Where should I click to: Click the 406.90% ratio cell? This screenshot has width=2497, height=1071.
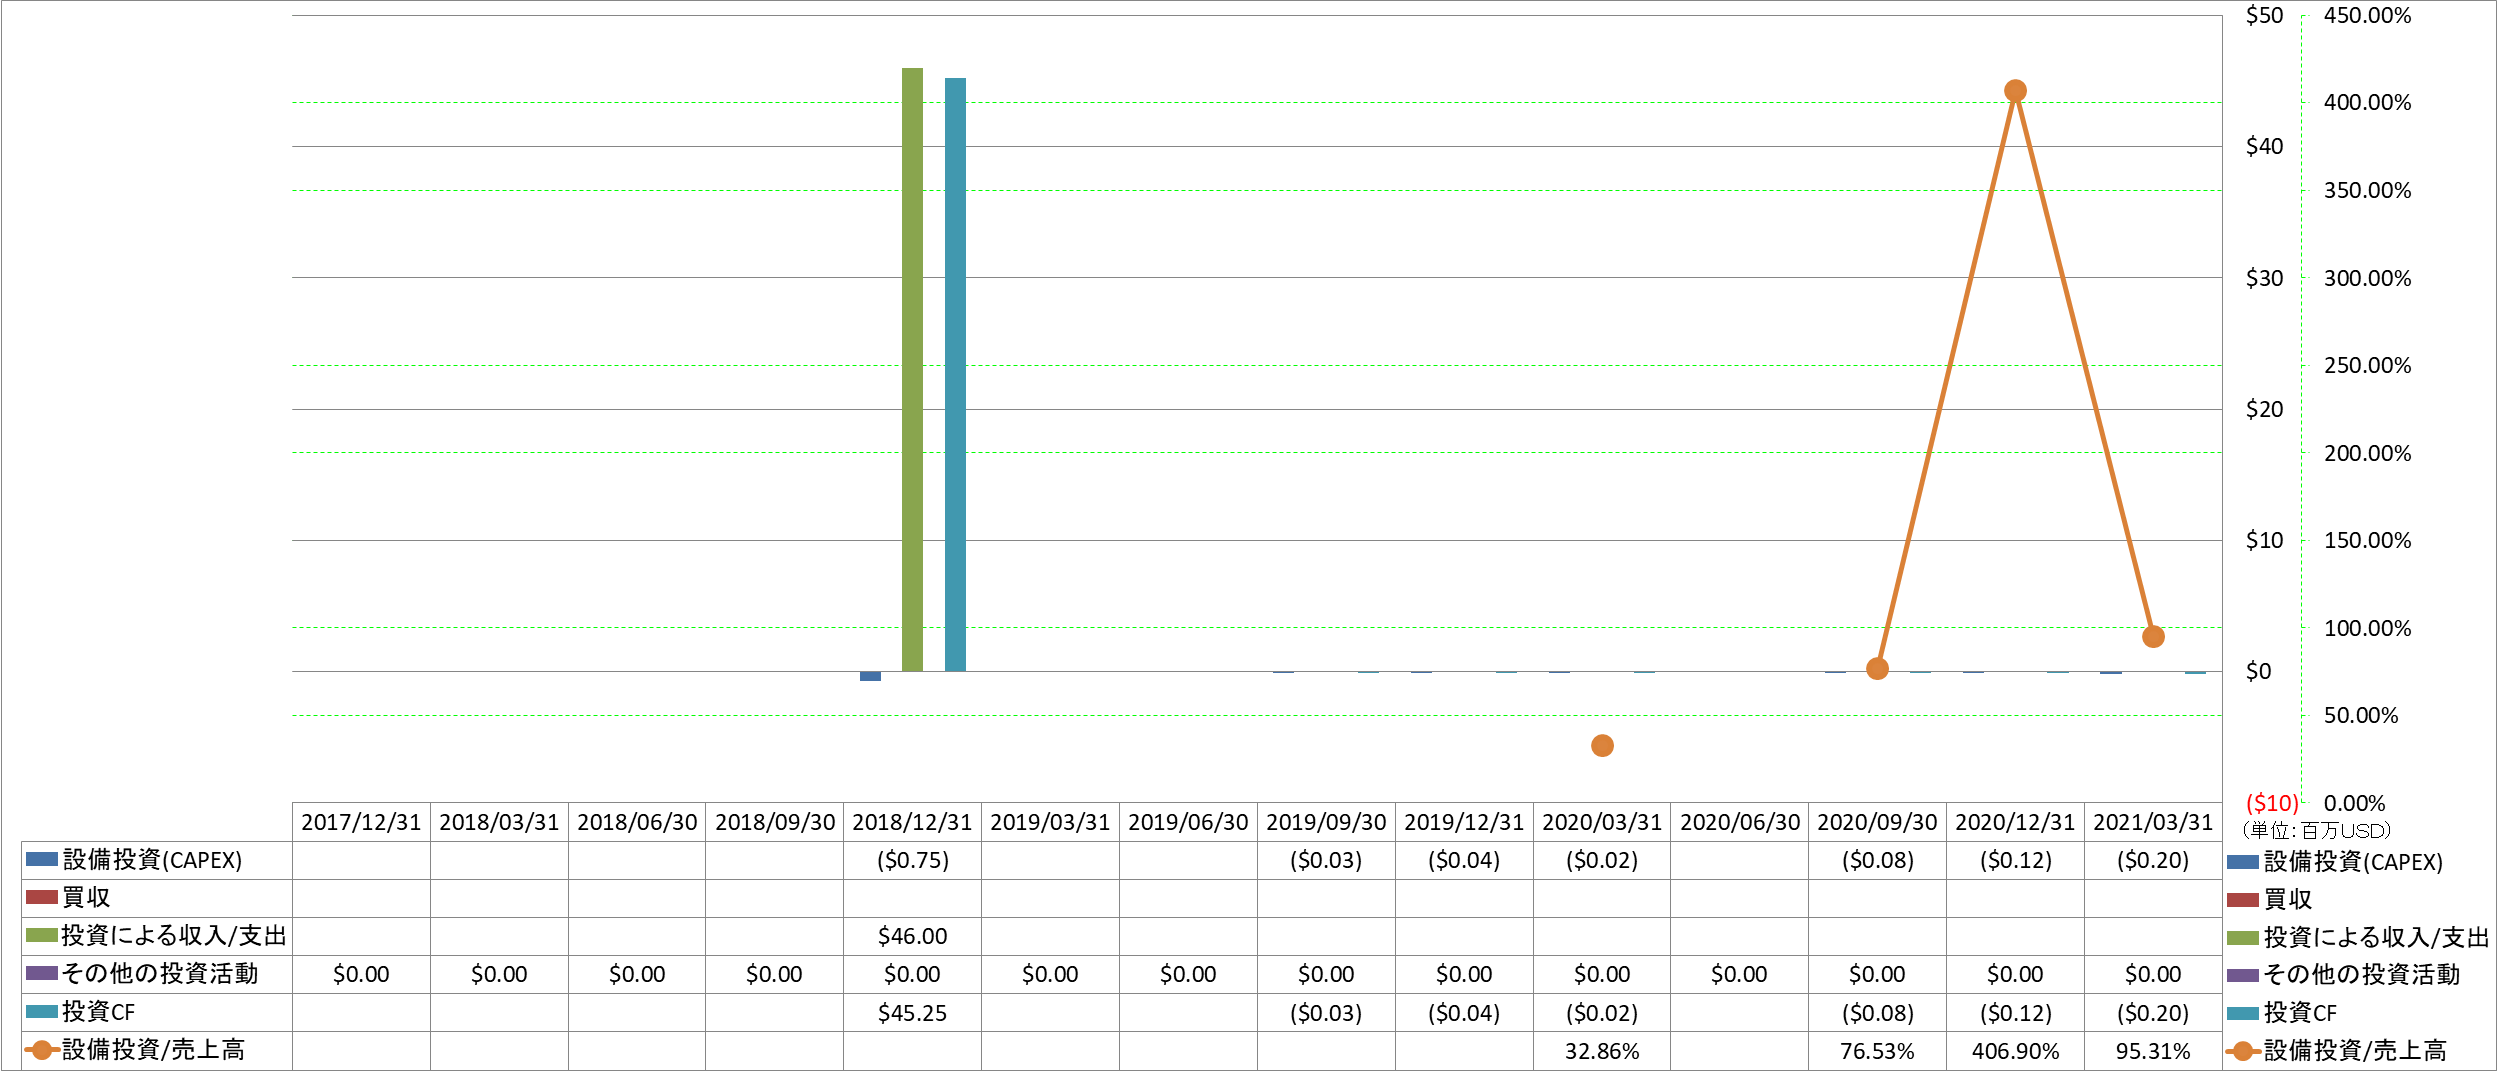(x=2015, y=1051)
